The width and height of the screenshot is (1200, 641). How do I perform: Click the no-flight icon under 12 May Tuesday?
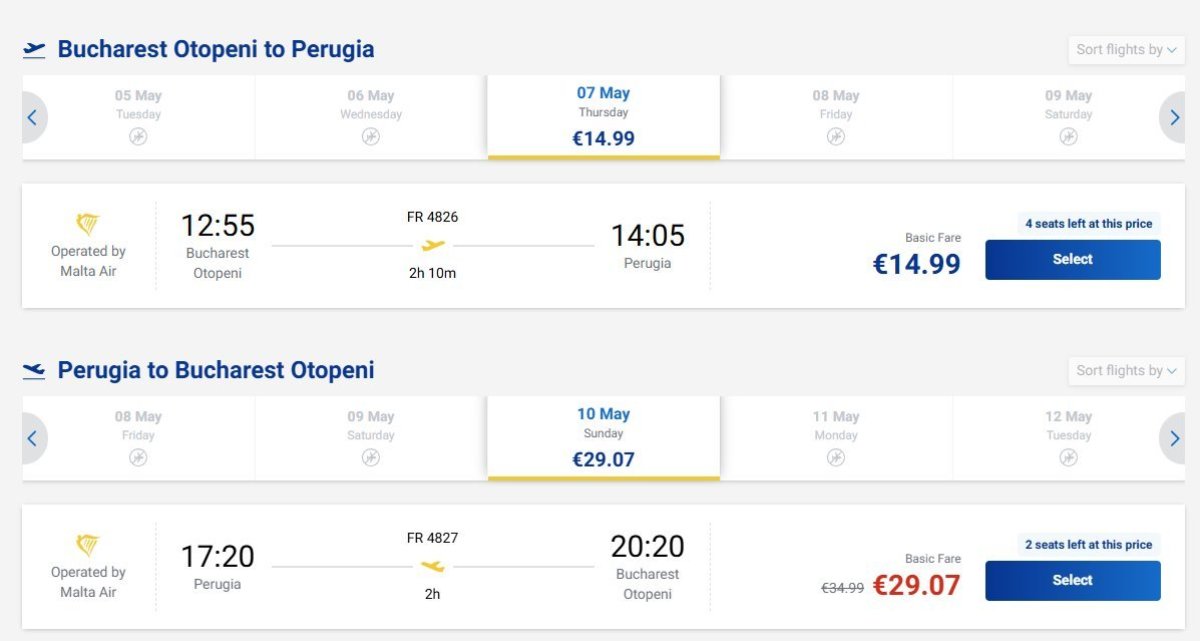tap(1068, 458)
